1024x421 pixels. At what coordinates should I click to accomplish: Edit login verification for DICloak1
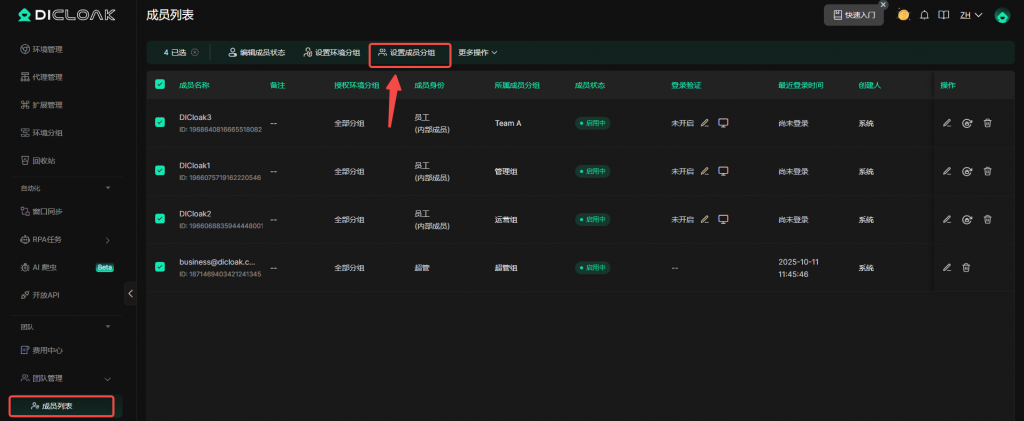(705, 171)
